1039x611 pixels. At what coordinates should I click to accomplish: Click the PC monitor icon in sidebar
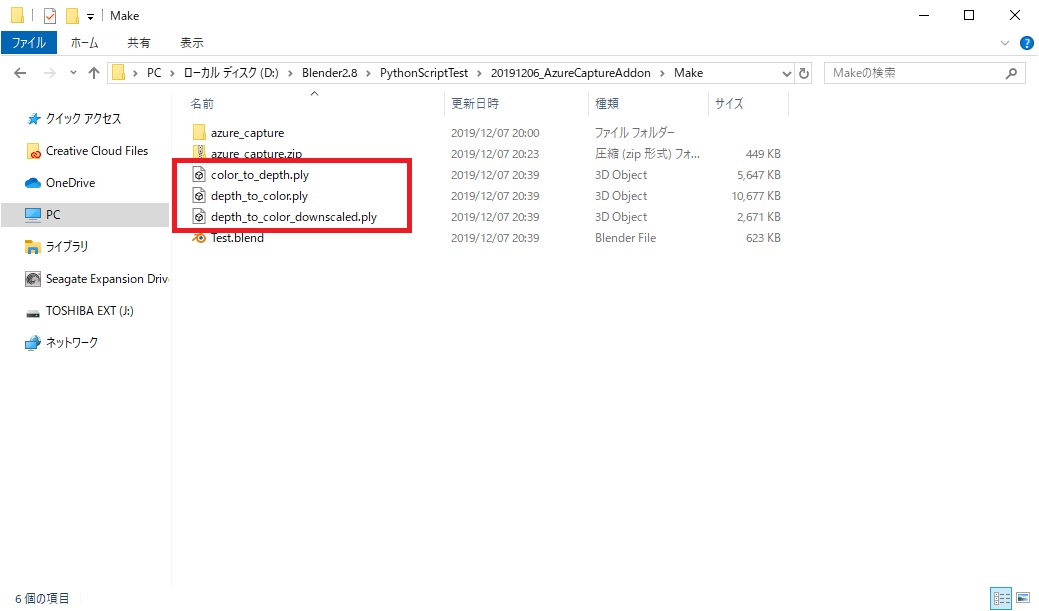(33, 215)
